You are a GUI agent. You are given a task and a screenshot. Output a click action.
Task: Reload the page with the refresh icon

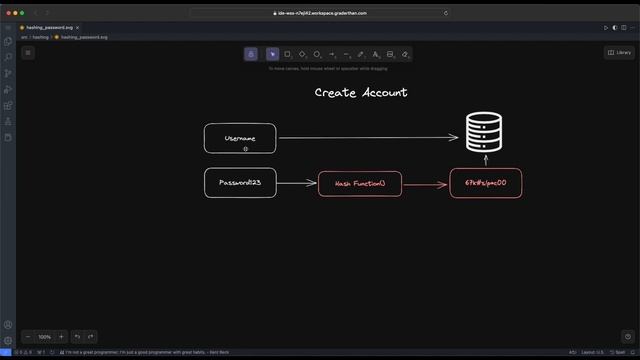click(x=446, y=13)
